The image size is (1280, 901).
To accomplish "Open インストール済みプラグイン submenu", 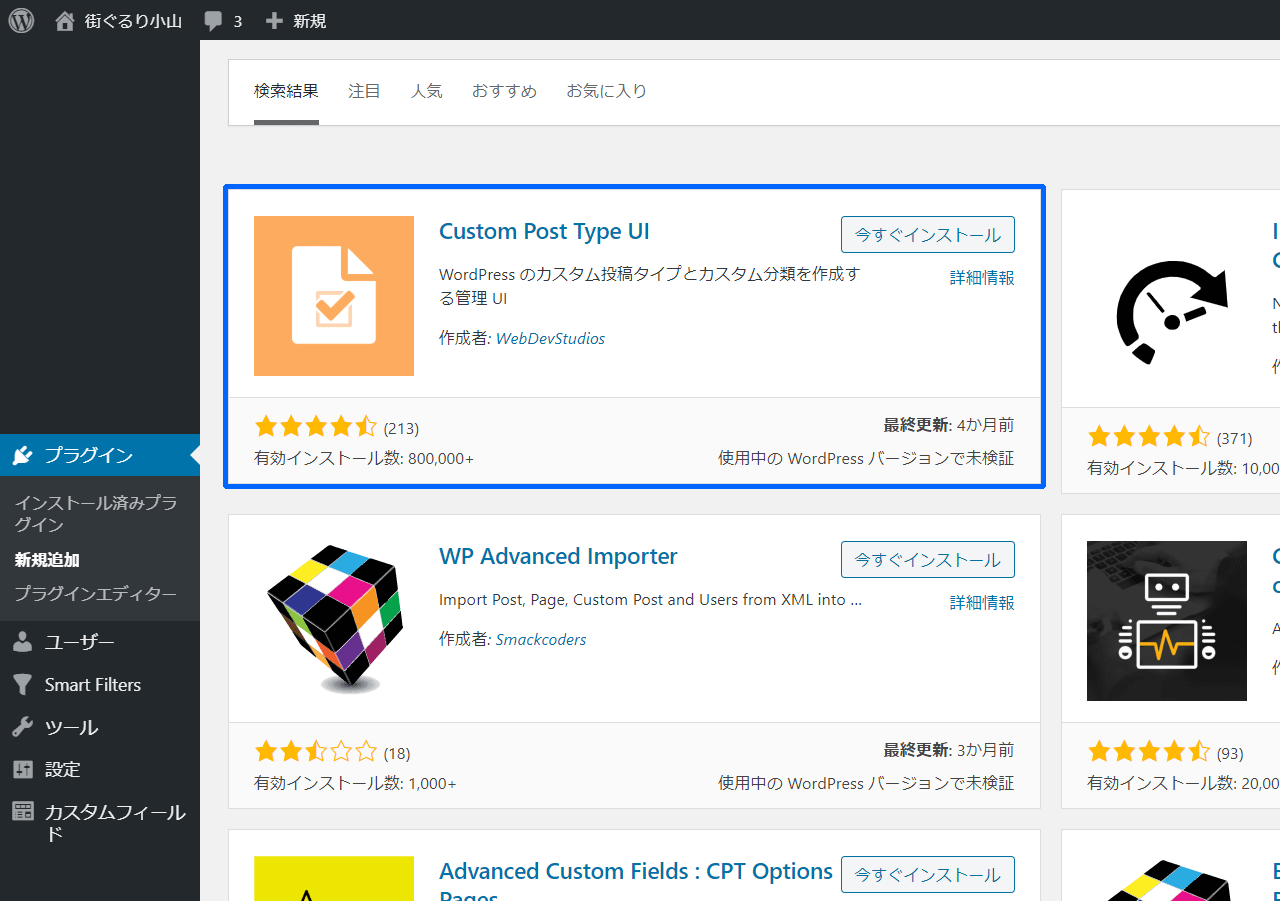I will pyautogui.click(x=96, y=514).
